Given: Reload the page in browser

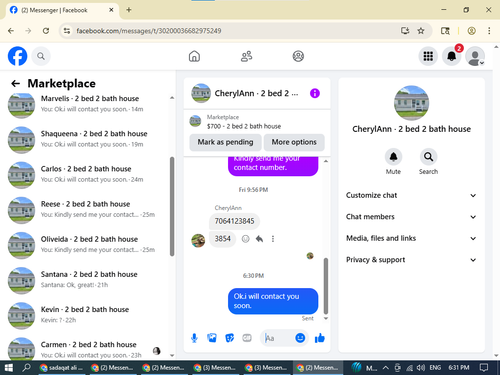Looking at the screenshot, I should [x=46, y=31].
